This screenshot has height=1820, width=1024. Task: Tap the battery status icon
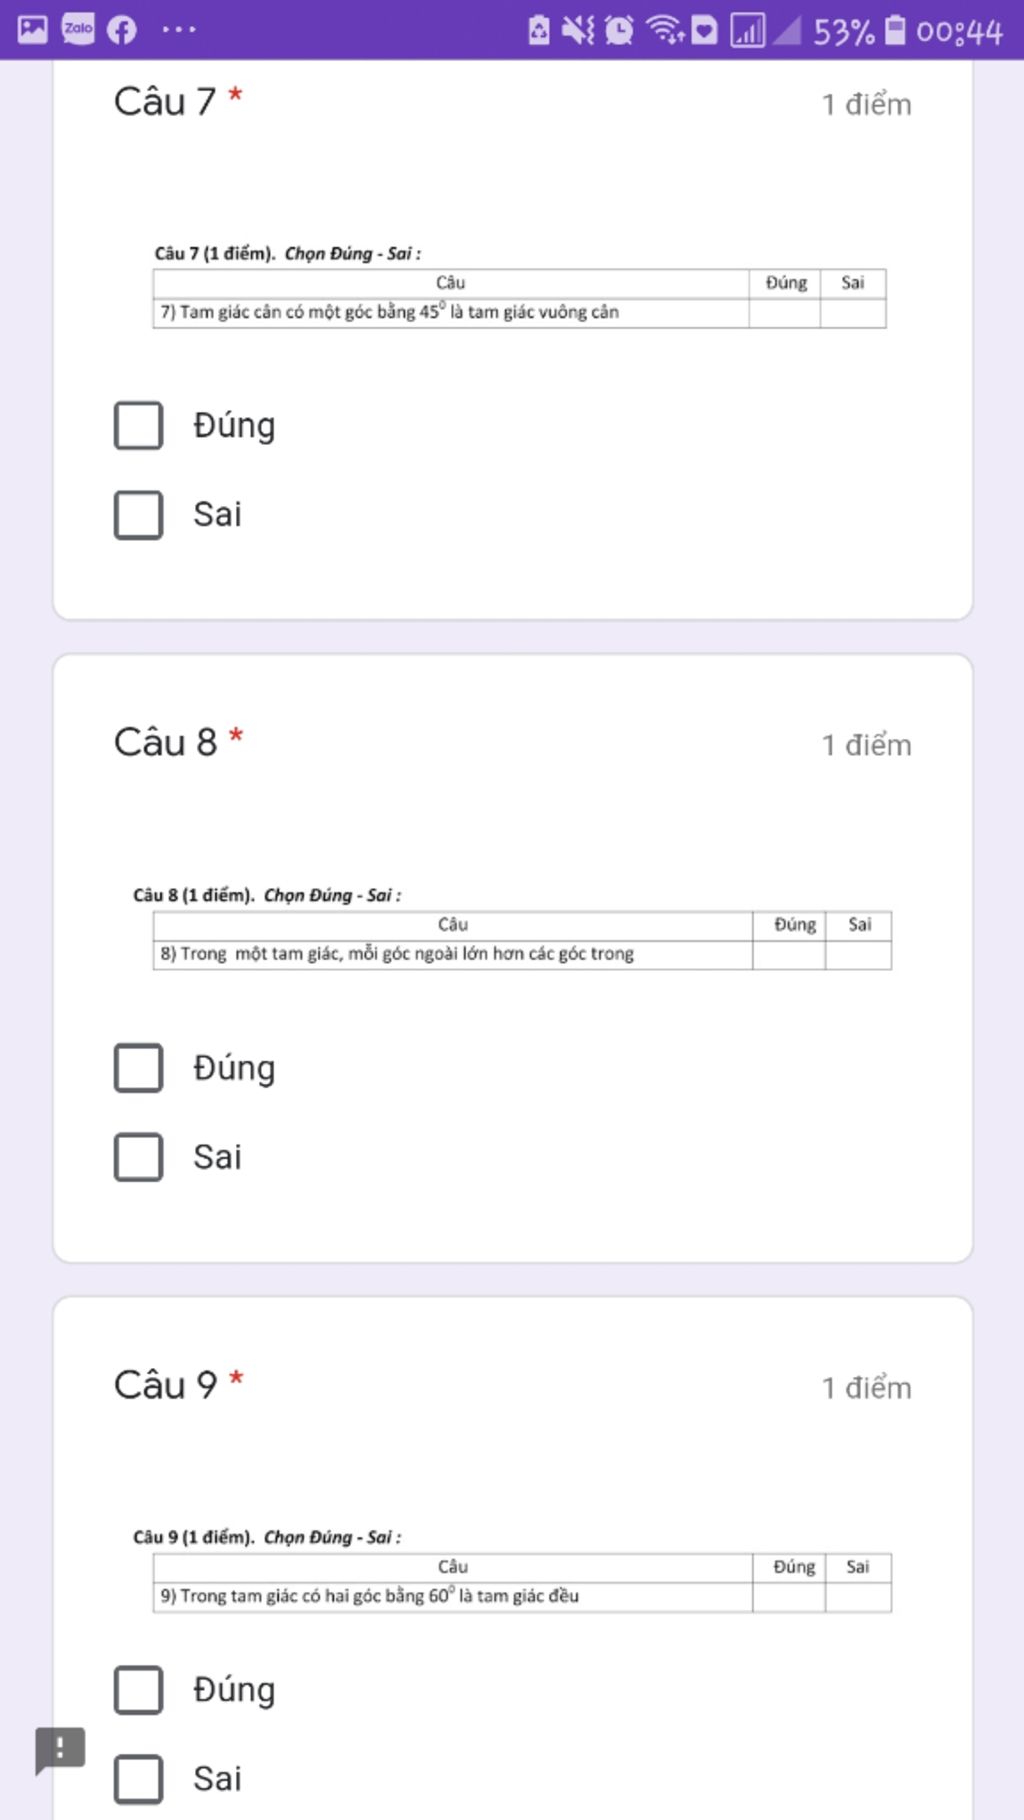point(896,30)
